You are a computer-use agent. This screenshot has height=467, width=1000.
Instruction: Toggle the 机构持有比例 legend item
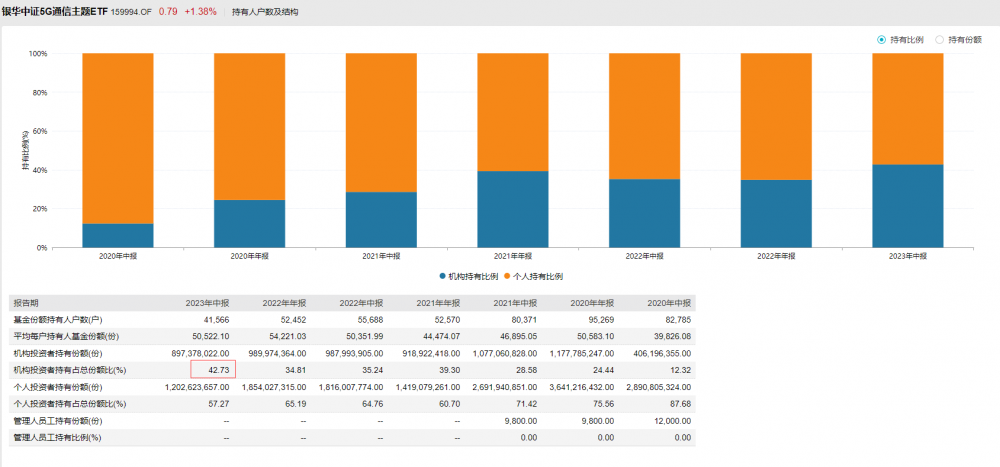[469, 276]
